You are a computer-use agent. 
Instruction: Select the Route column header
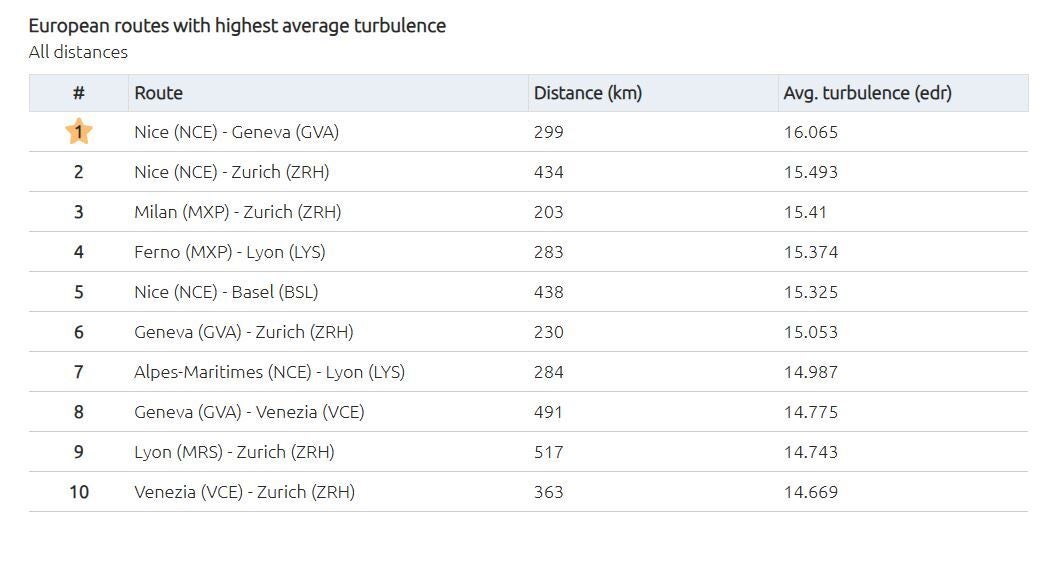click(158, 93)
